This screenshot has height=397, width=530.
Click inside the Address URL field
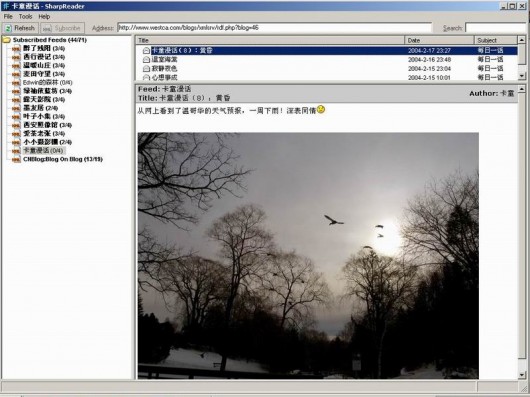(274, 28)
